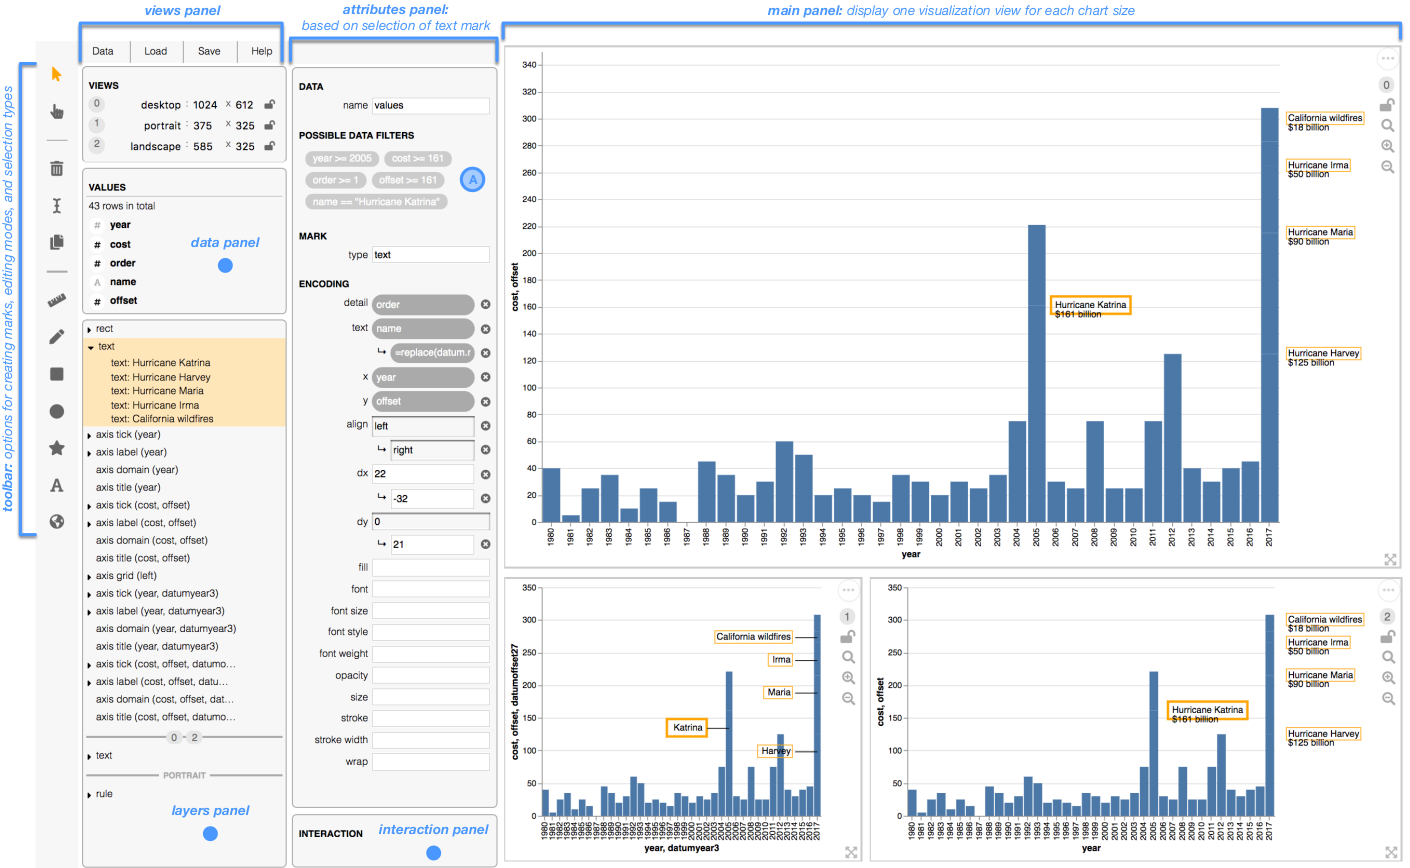This screenshot has height=868, width=1410.
Task: Expand the rule layer under PORTRAIT
Action: click(89, 795)
